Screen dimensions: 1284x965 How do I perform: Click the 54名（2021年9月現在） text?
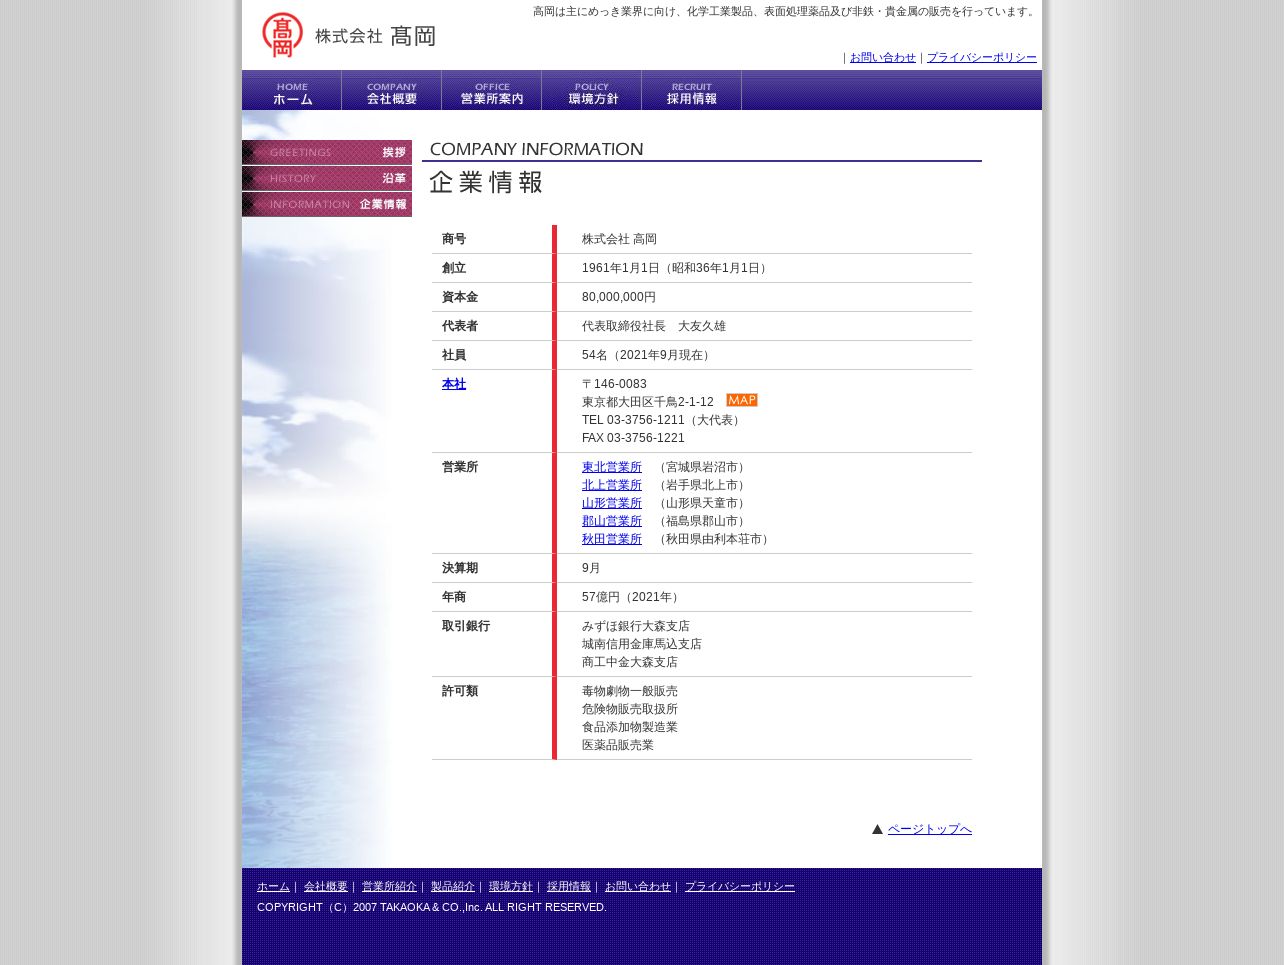648,355
